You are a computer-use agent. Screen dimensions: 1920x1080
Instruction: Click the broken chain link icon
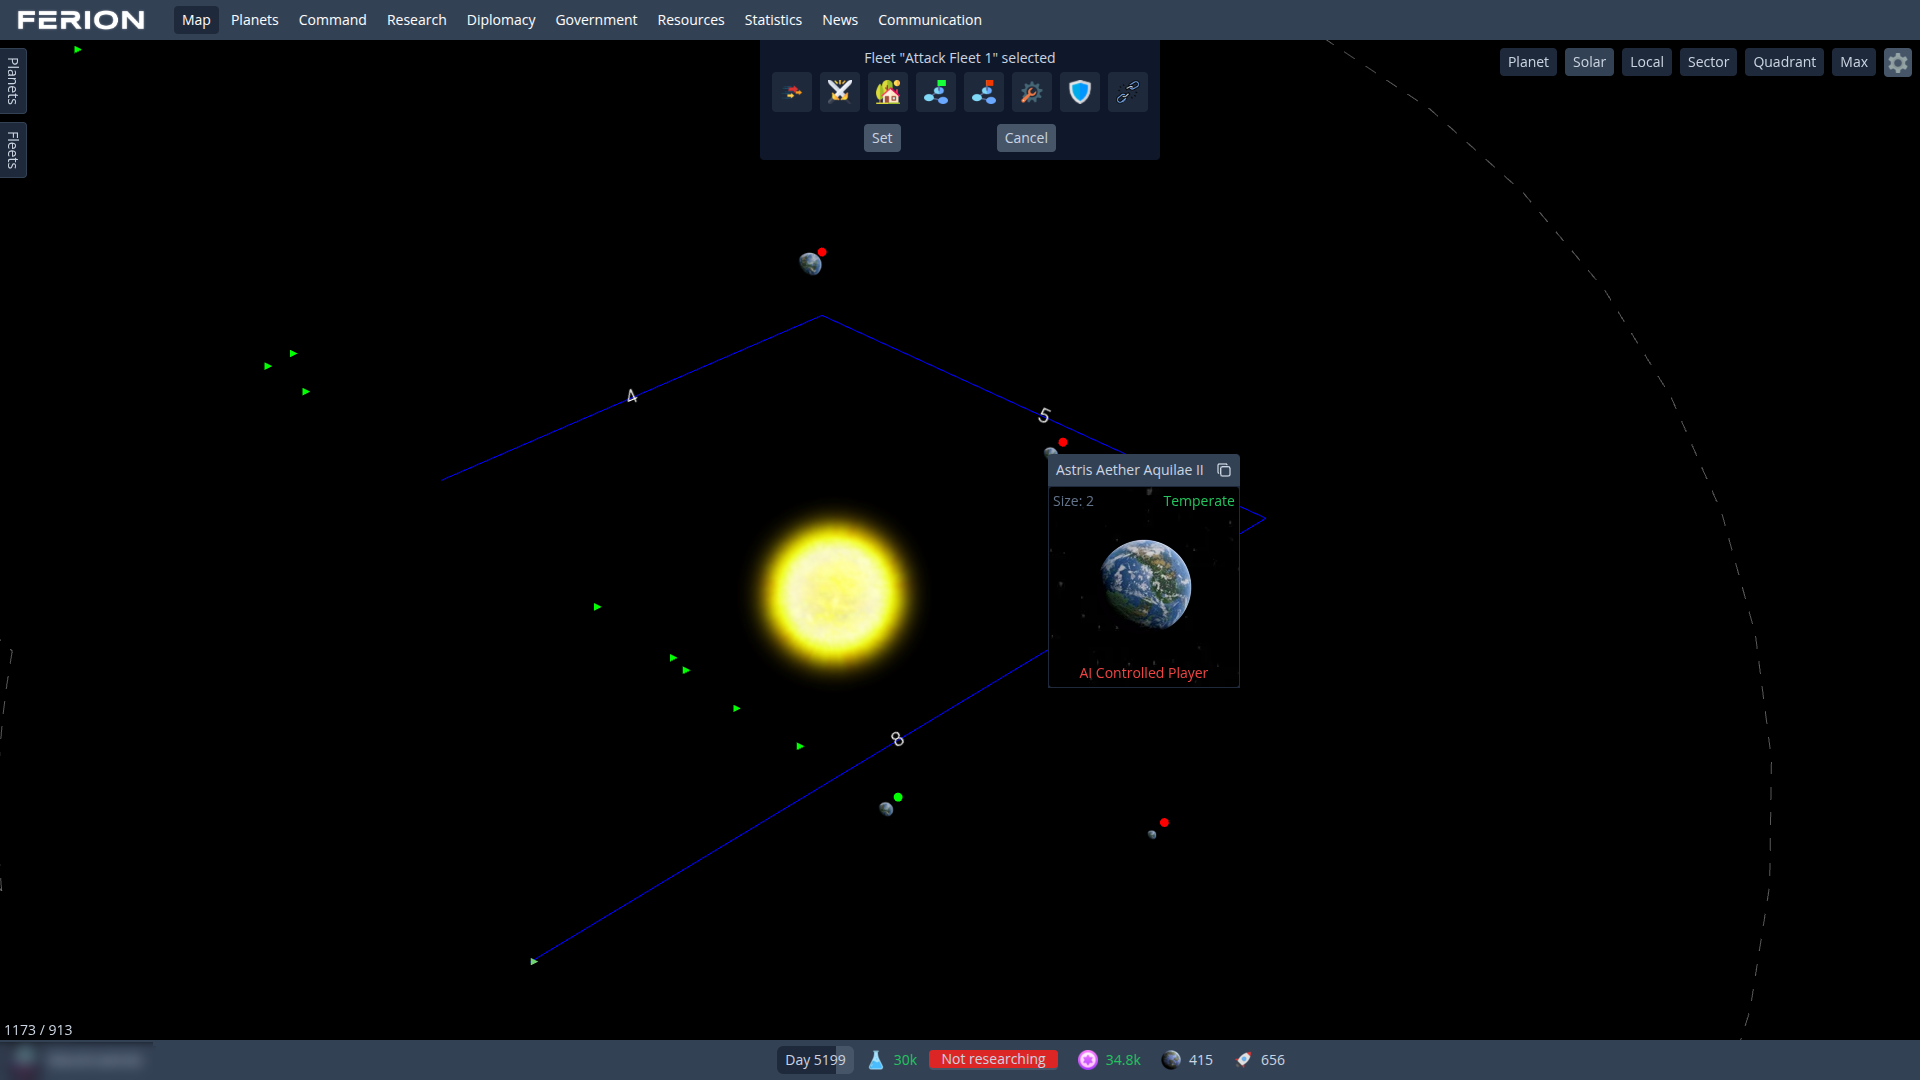(x=1127, y=92)
